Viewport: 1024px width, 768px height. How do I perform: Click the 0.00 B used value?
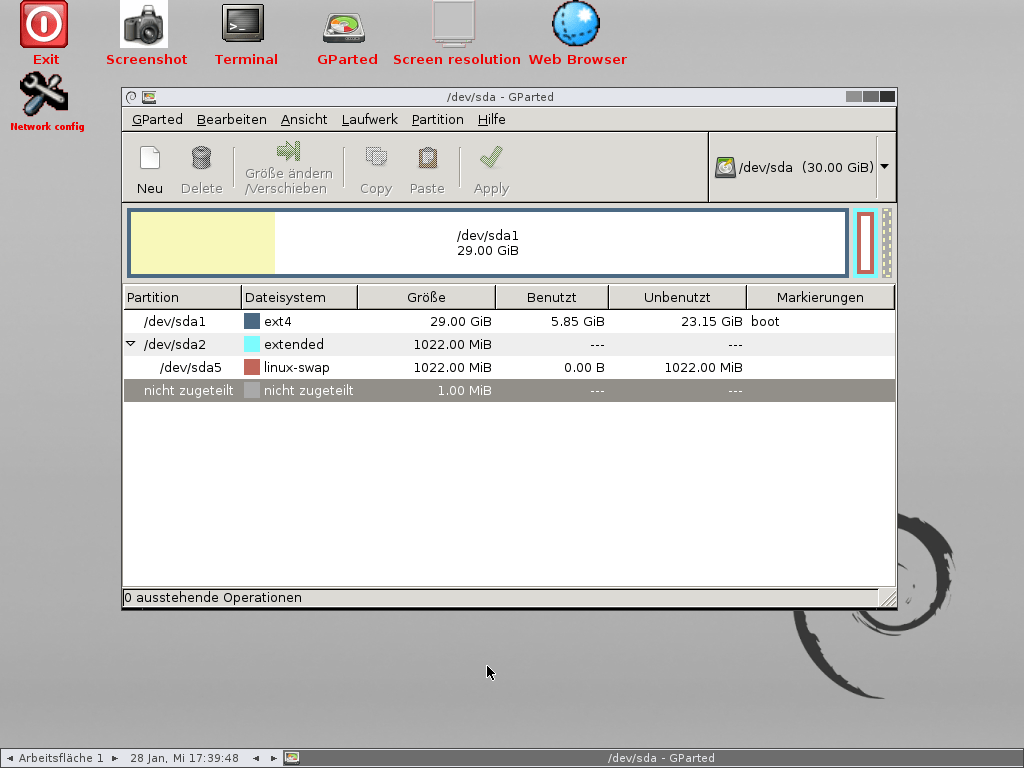coord(584,367)
